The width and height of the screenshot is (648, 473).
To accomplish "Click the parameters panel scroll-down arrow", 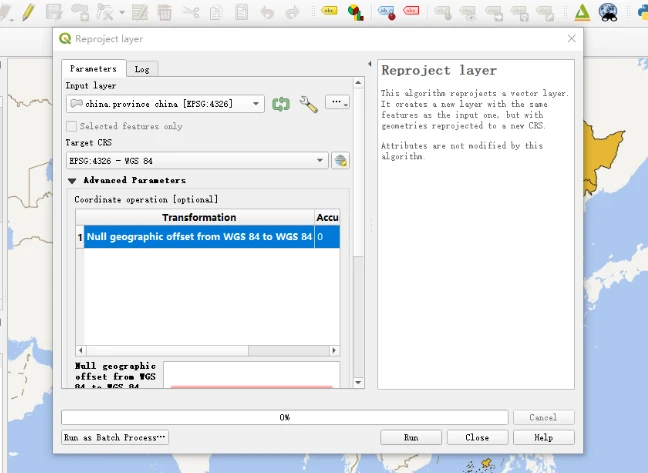I will (x=358, y=383).
